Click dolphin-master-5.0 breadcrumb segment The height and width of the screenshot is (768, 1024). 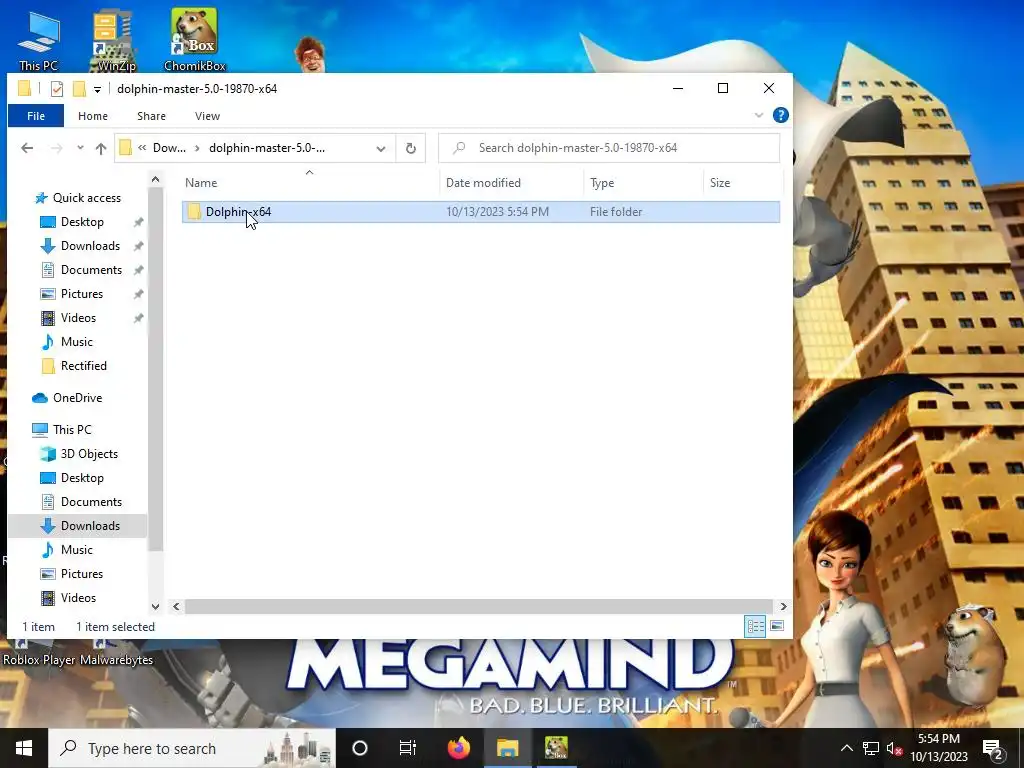pyautogui.click(x=266, y=148)
